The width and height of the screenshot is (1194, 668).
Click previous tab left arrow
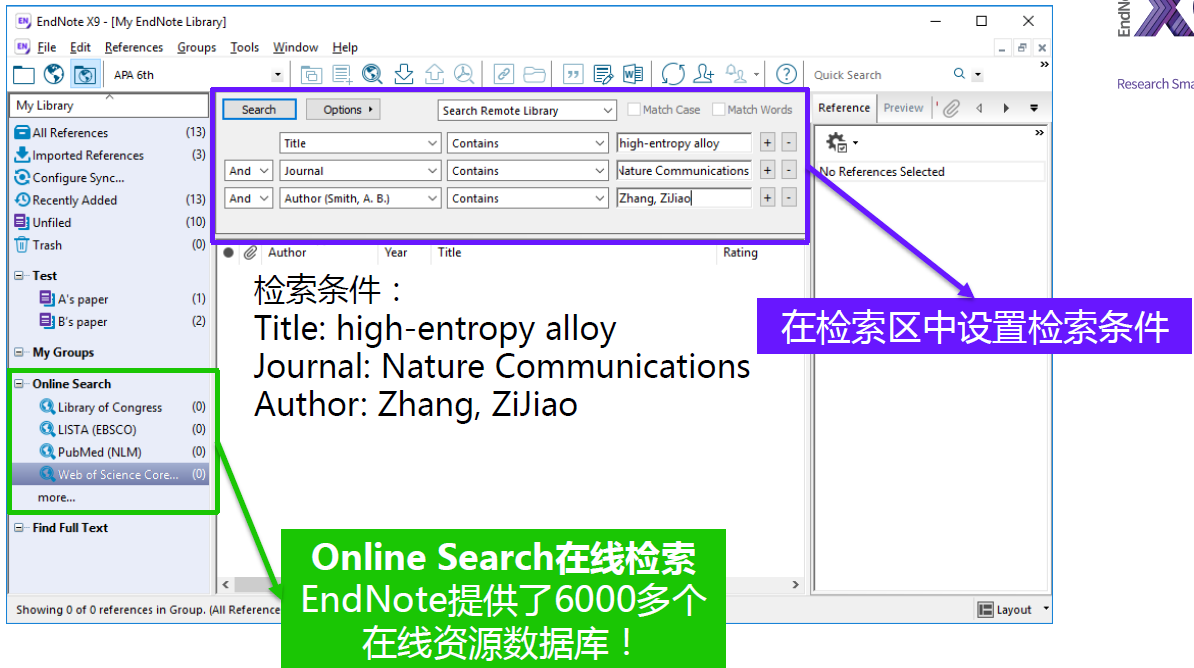[979, 108]
